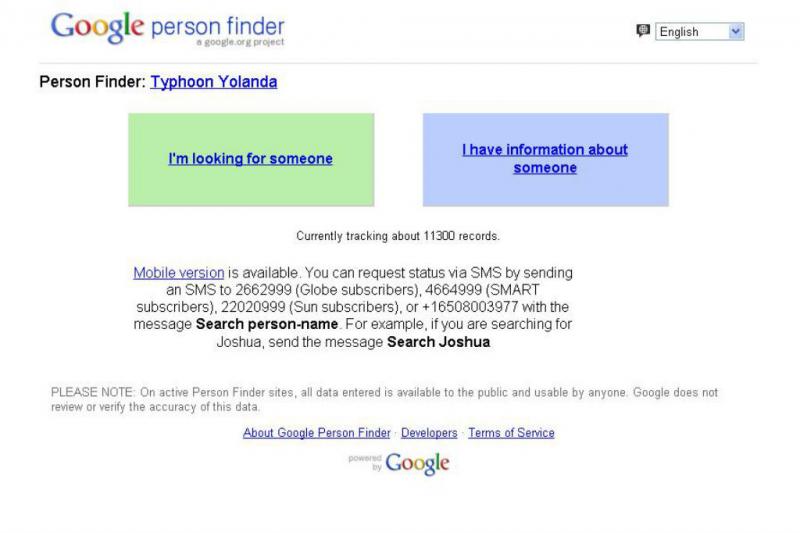
Task: Open the Mobile version link
Action: tap(179, 273)
